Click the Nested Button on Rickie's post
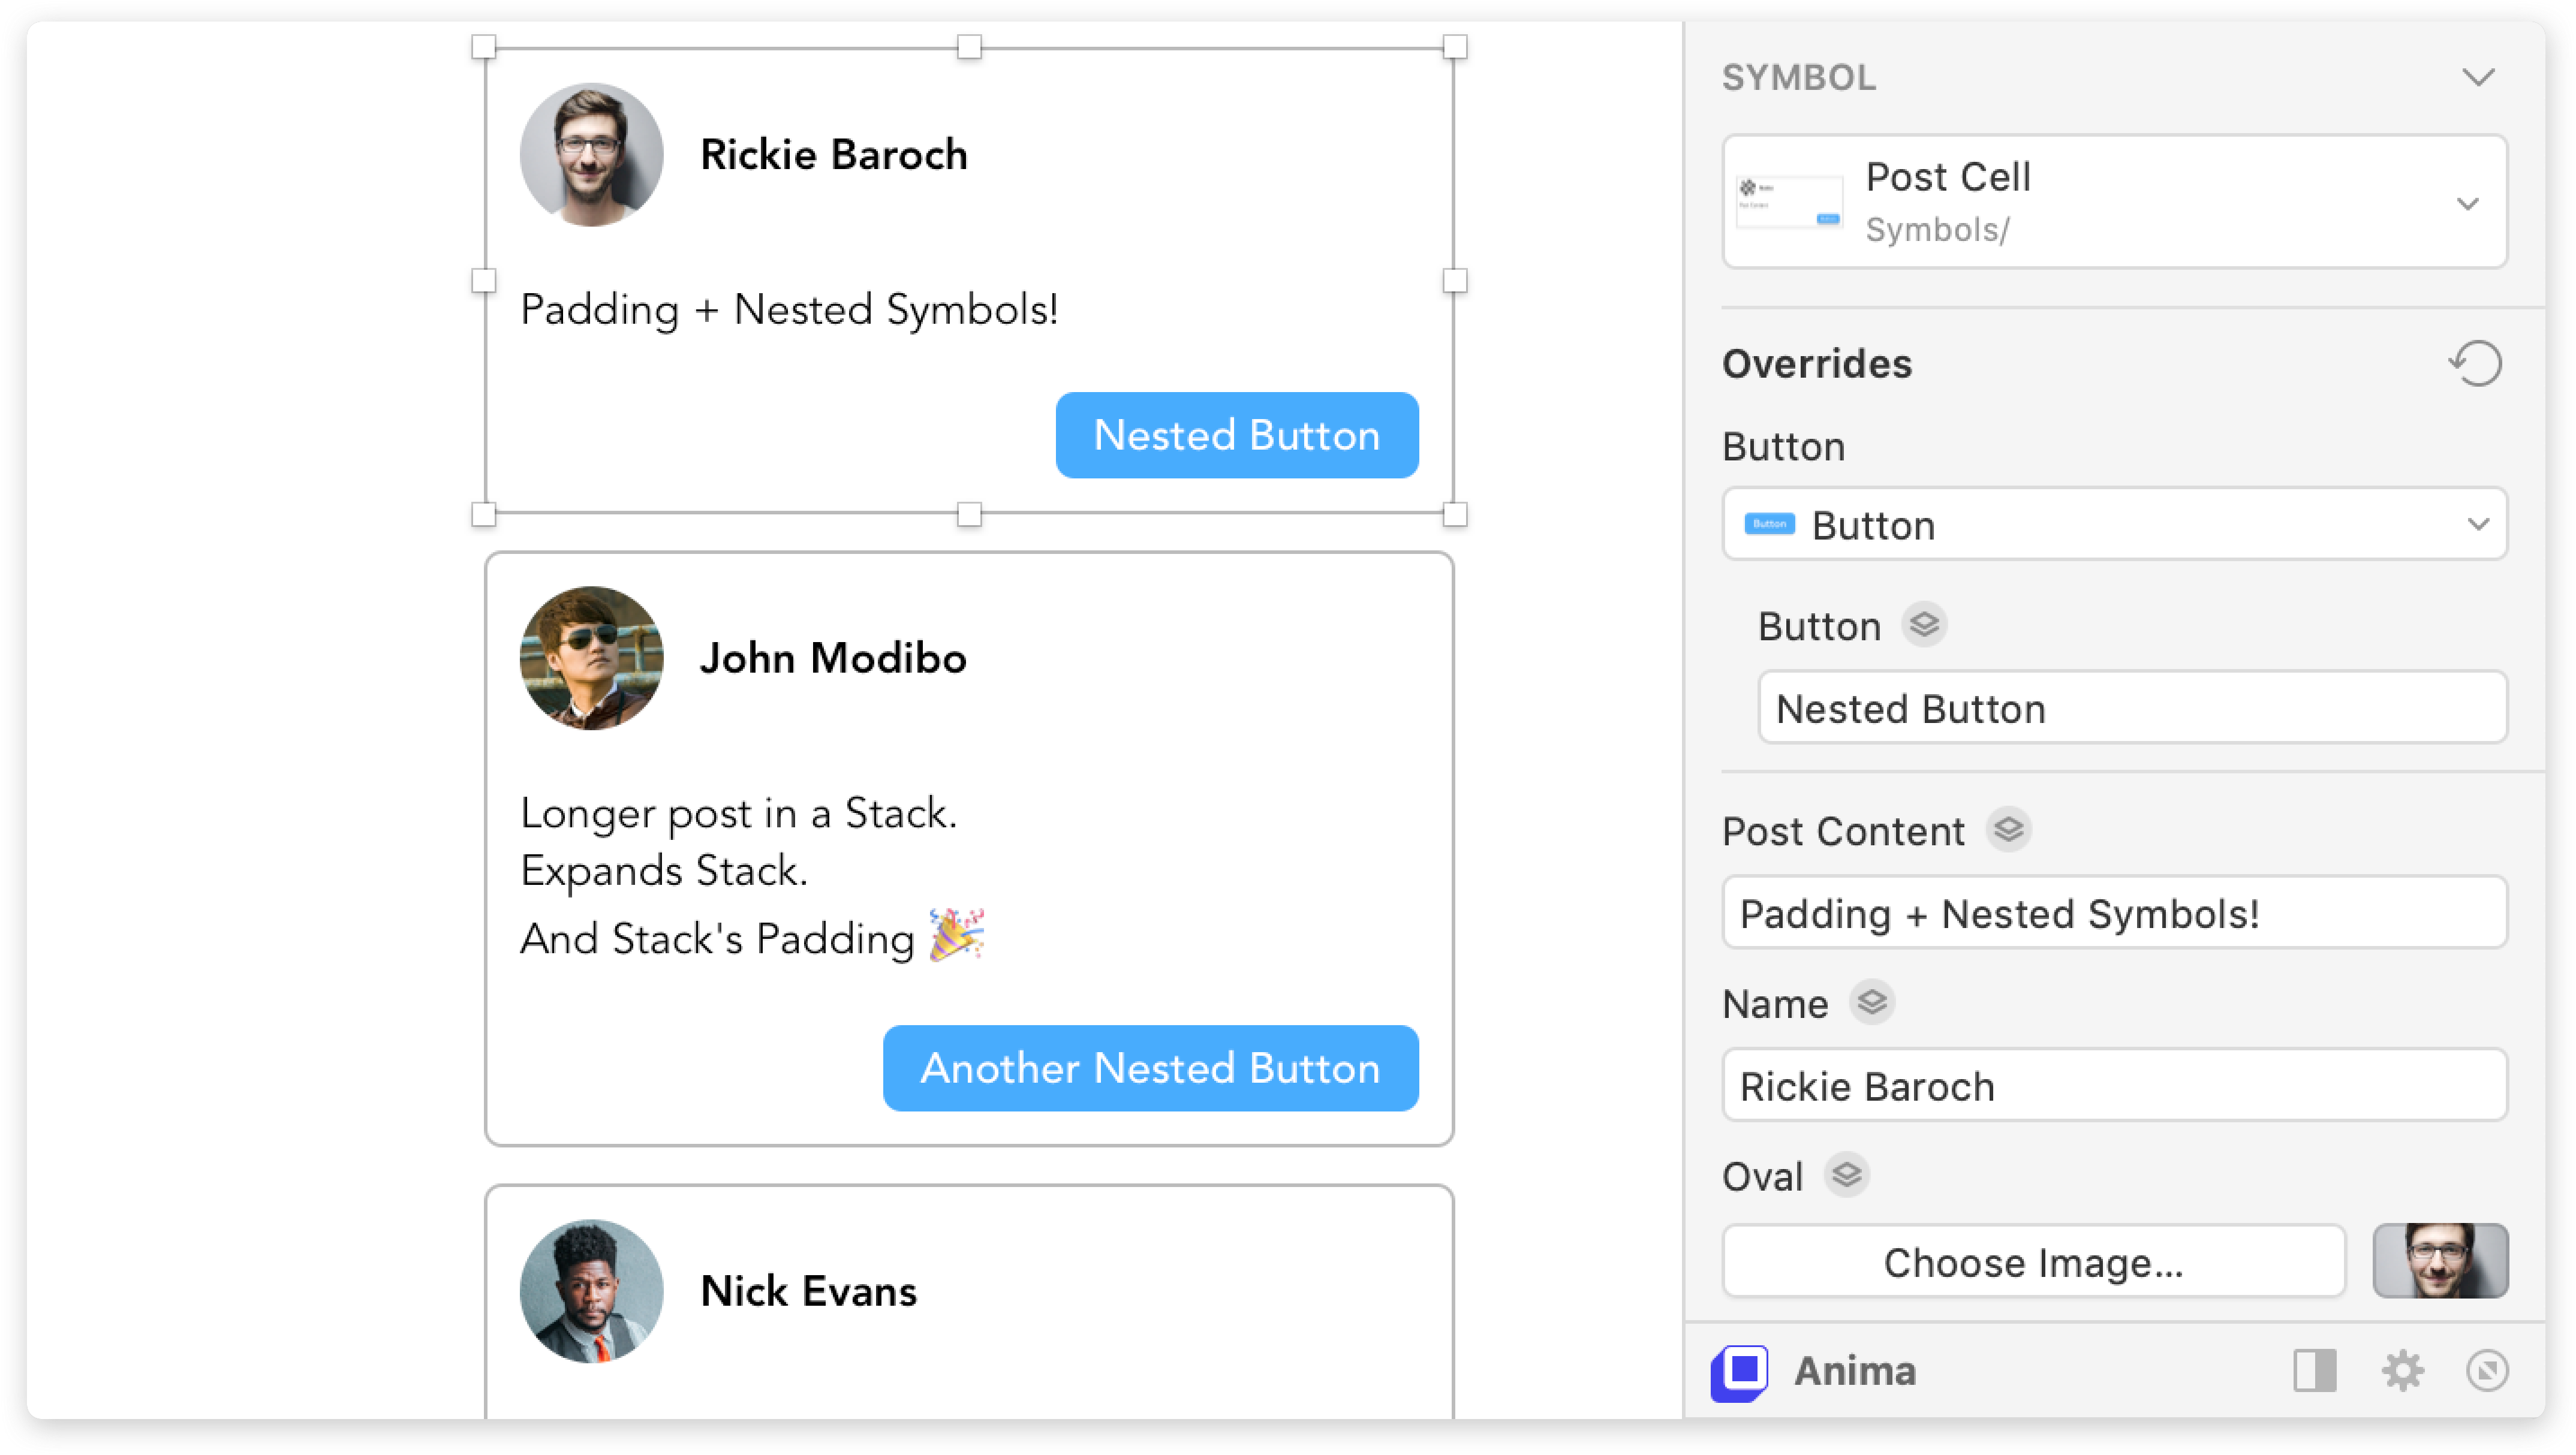The image size is (2576, 1455). point(1237,435)
